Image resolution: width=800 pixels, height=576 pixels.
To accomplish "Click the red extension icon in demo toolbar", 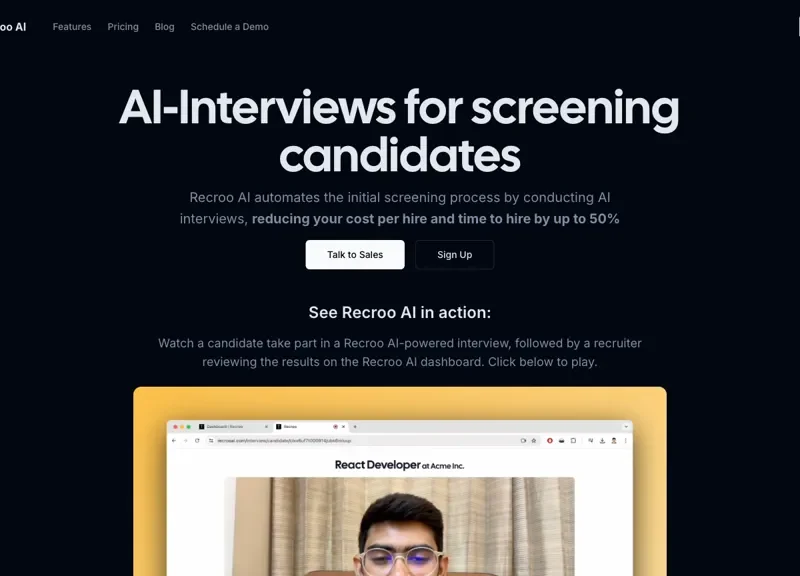I will coord(549,440).
